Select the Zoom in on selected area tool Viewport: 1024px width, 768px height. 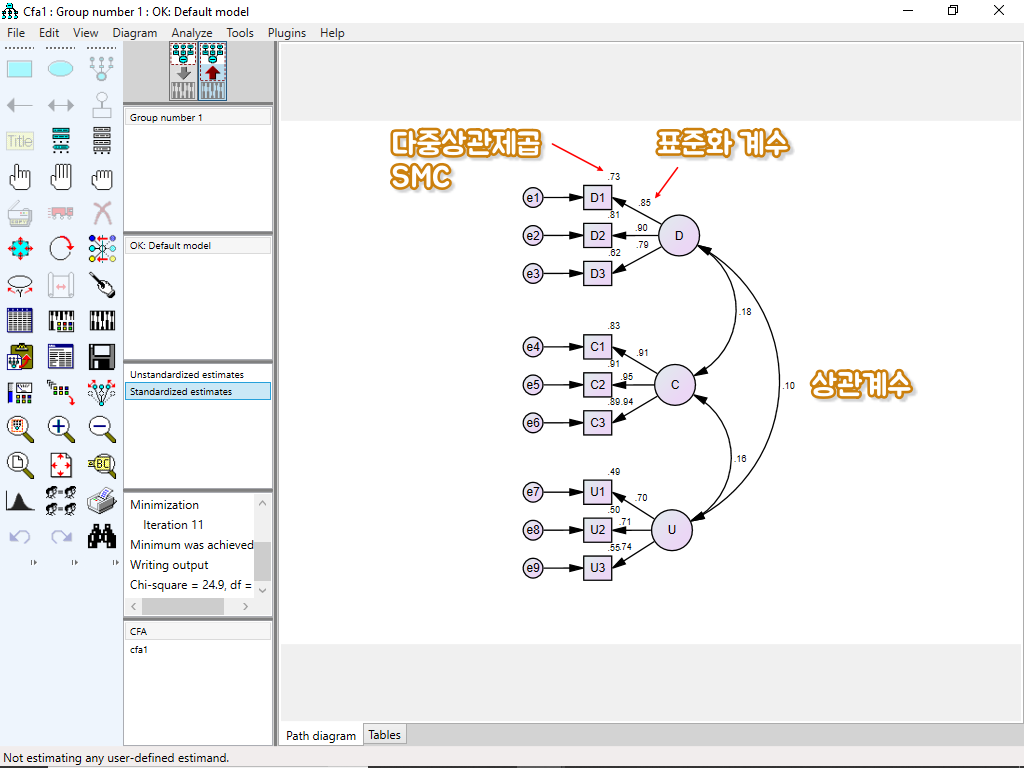[x=20, y=428]
